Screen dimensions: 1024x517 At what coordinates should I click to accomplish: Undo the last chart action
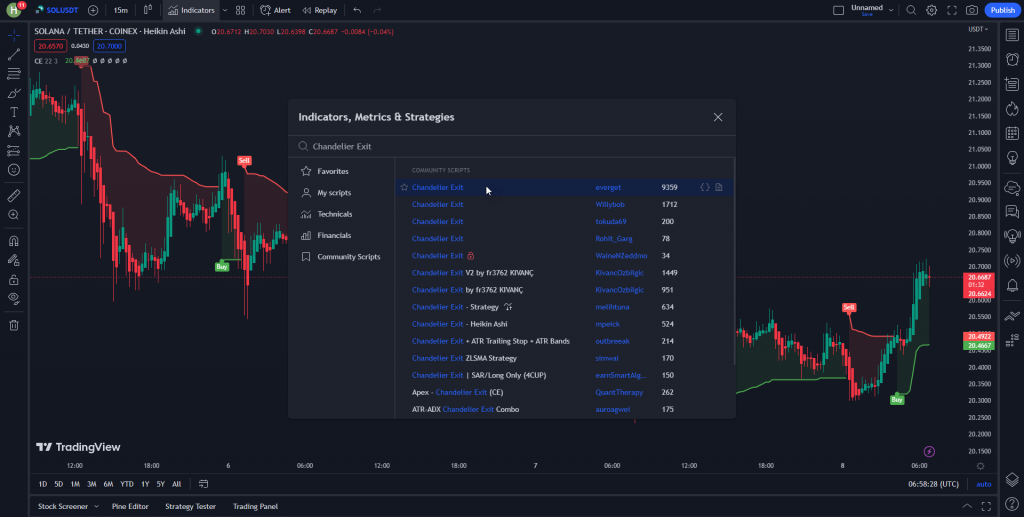point(357,10)
